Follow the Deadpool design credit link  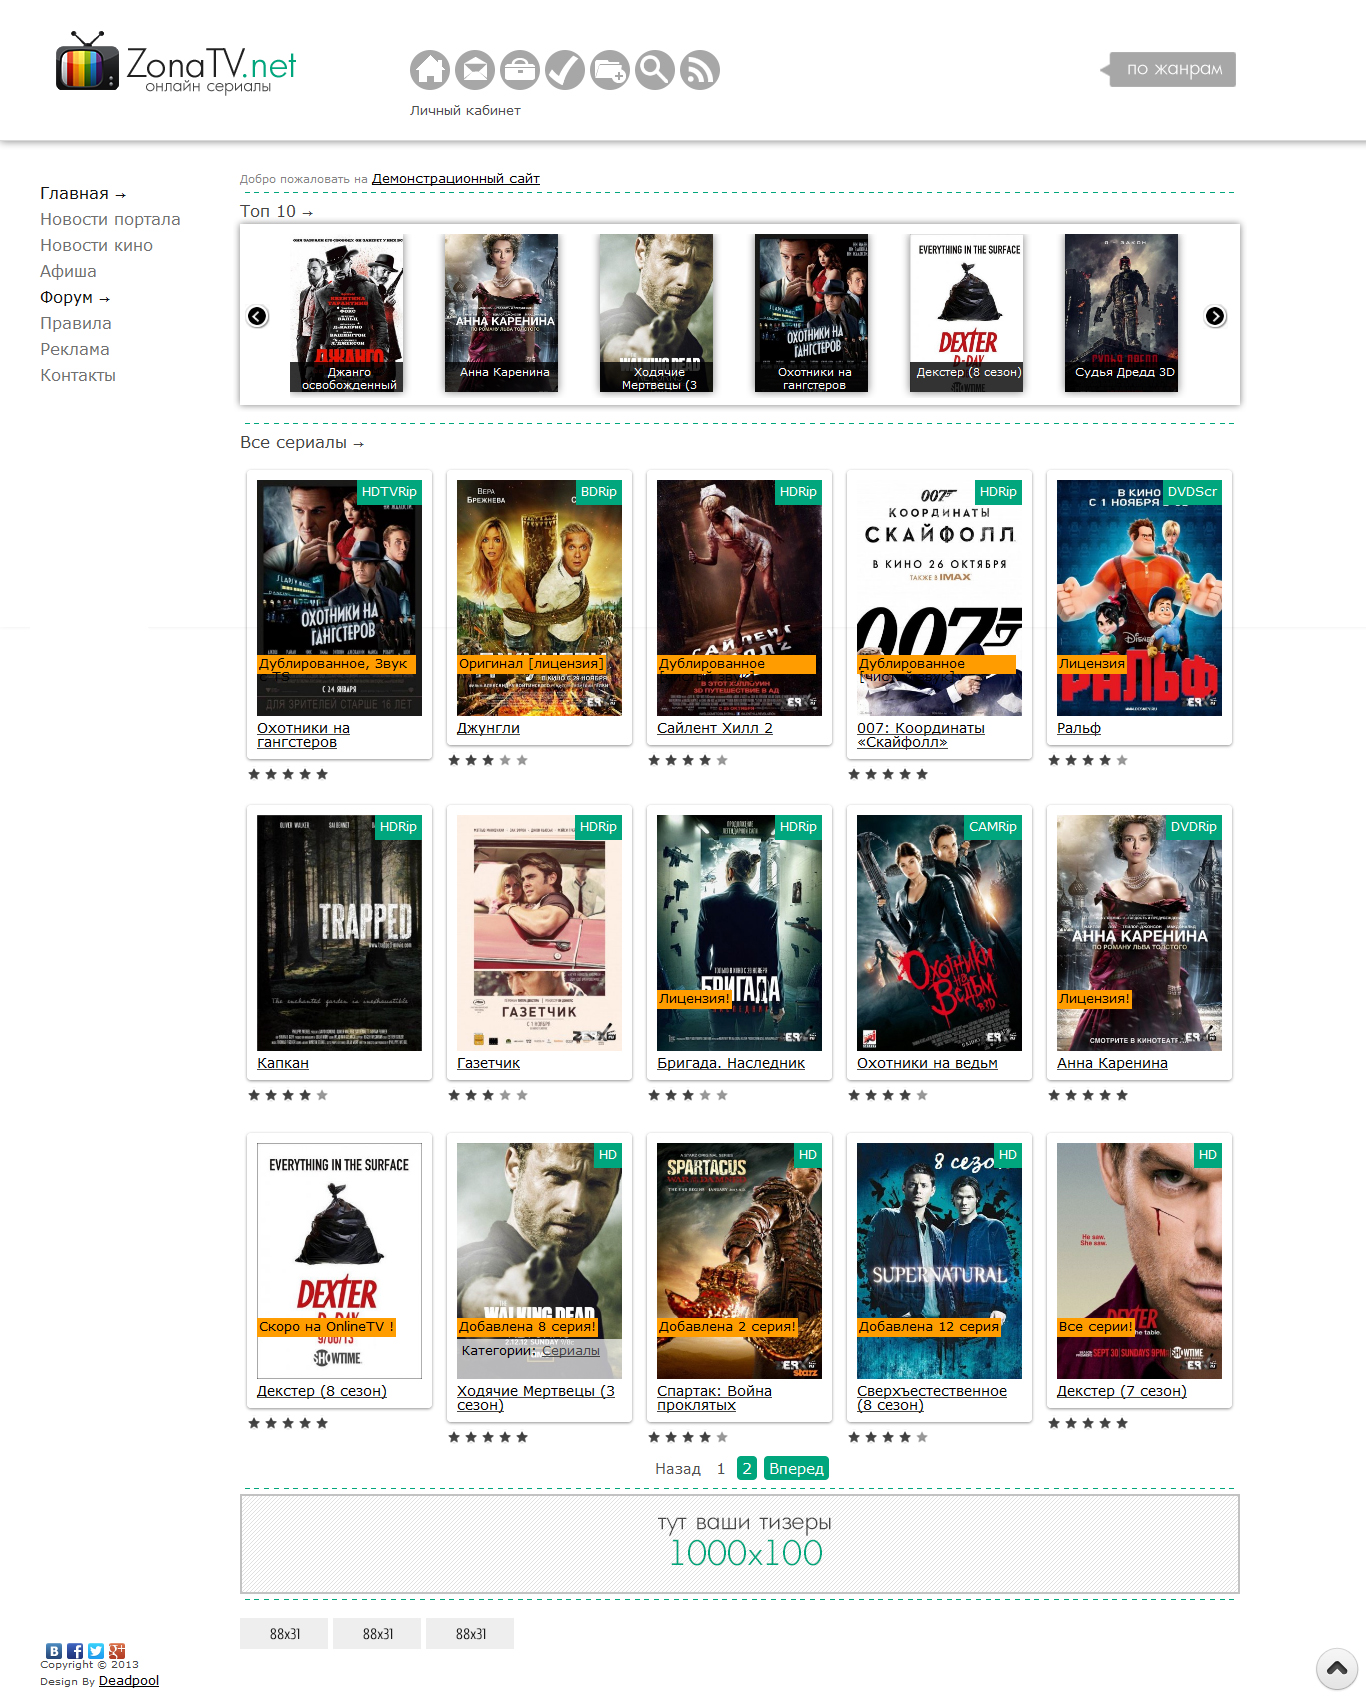click(x=129, y=1681)
